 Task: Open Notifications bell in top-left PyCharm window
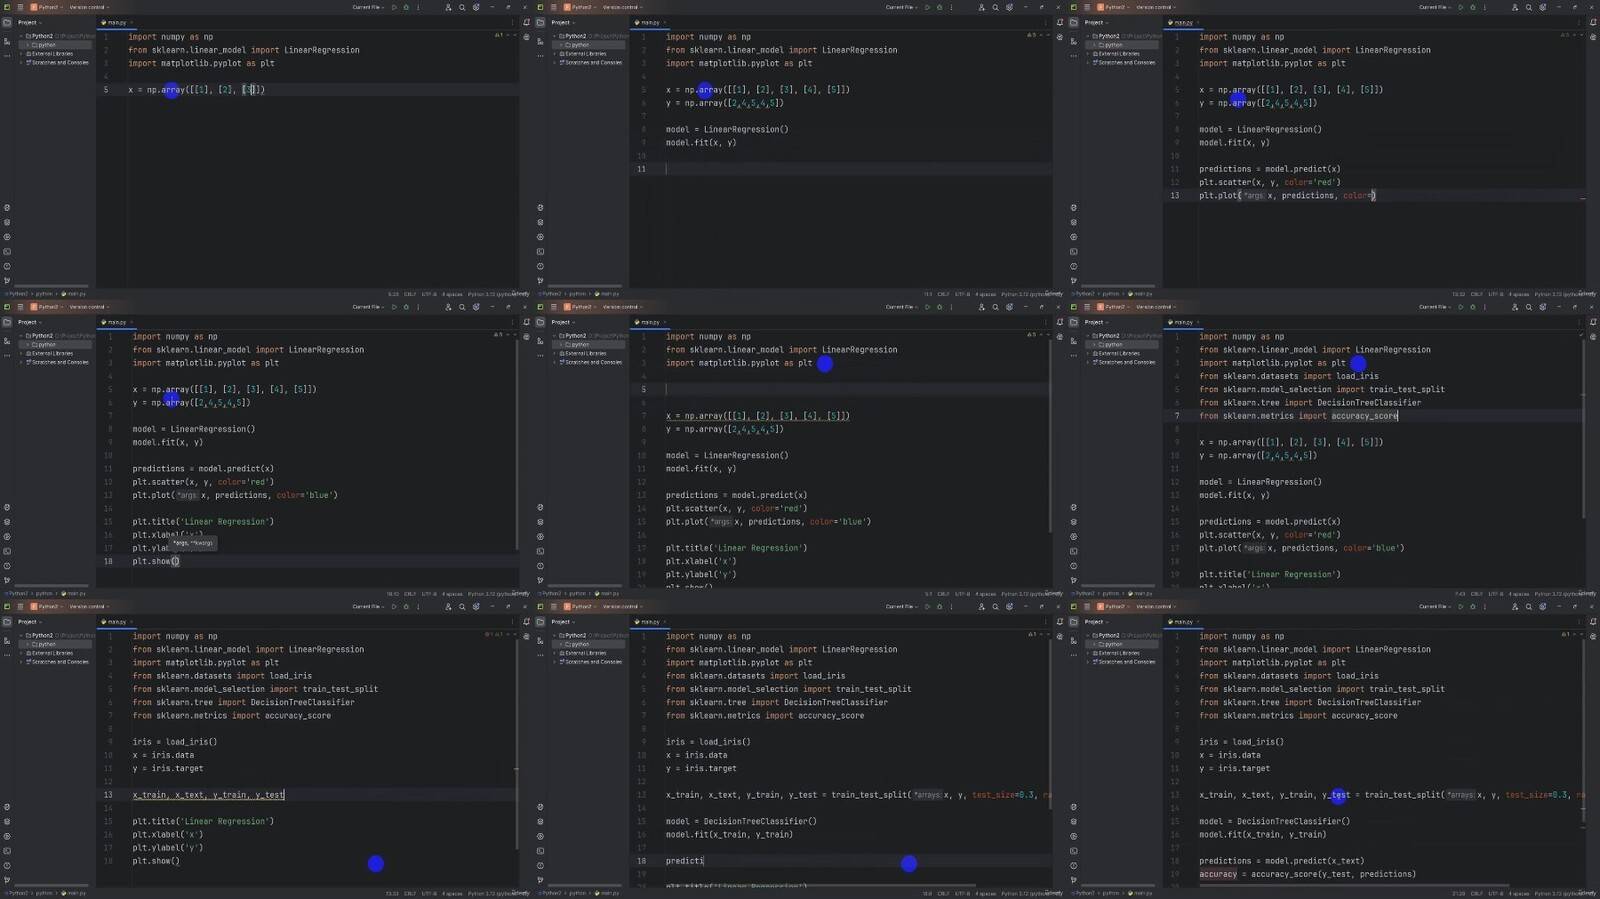(x=526, y=22)
